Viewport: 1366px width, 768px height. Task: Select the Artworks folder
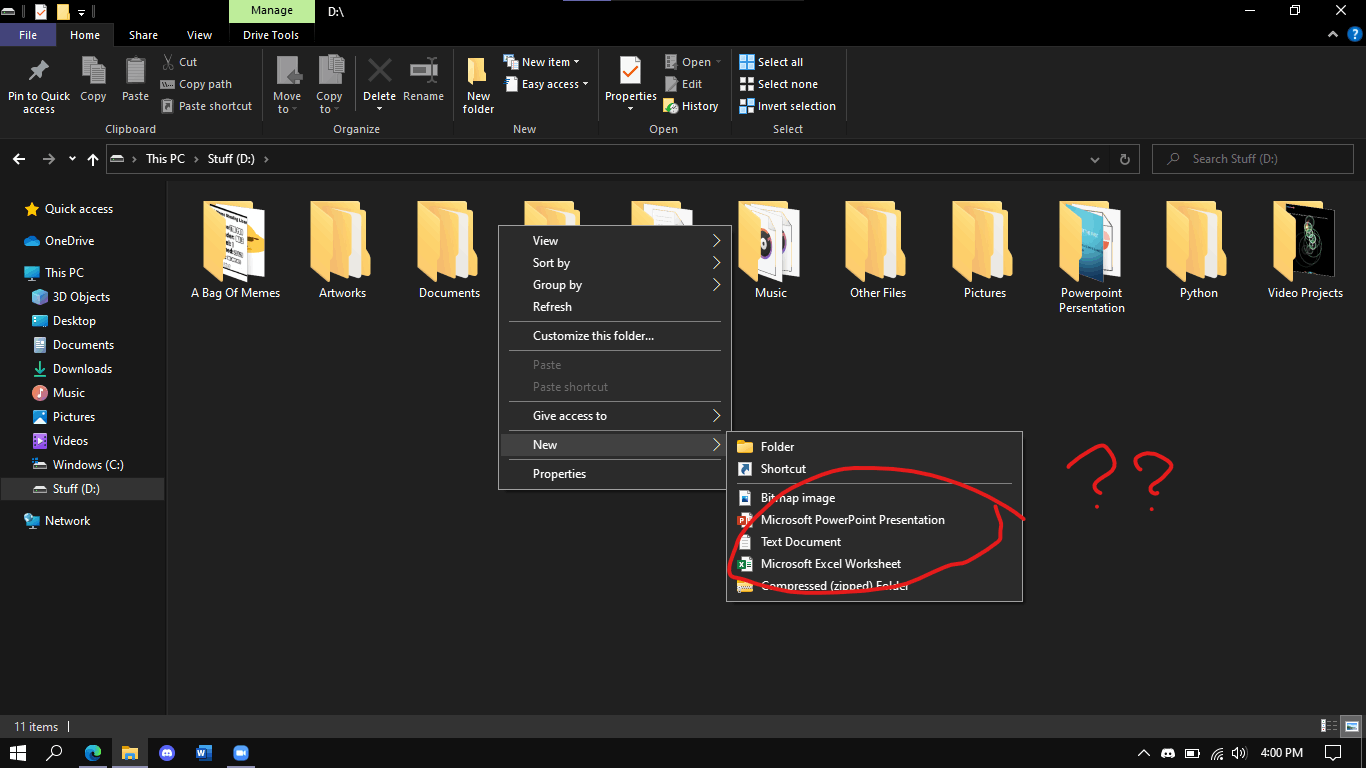coord(342,250)
